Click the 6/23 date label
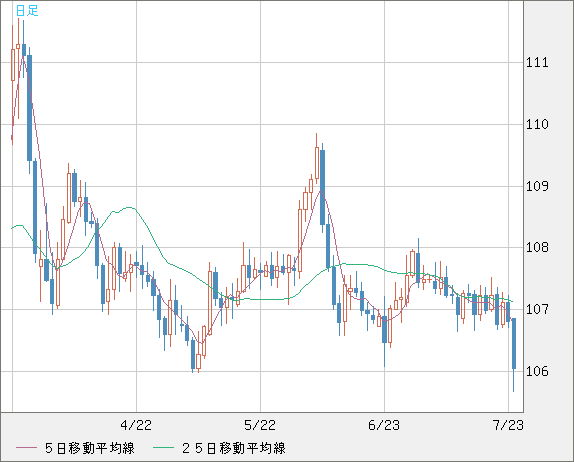This screenshot has width=574, height=462. pyautogui.click(x=384, y=425)
